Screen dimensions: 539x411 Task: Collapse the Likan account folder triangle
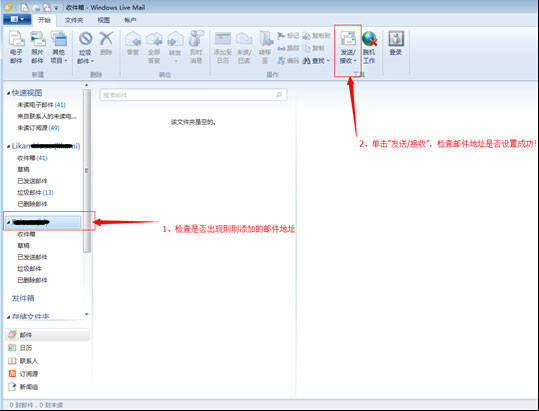pyautogui.click(x=9, y=146)
